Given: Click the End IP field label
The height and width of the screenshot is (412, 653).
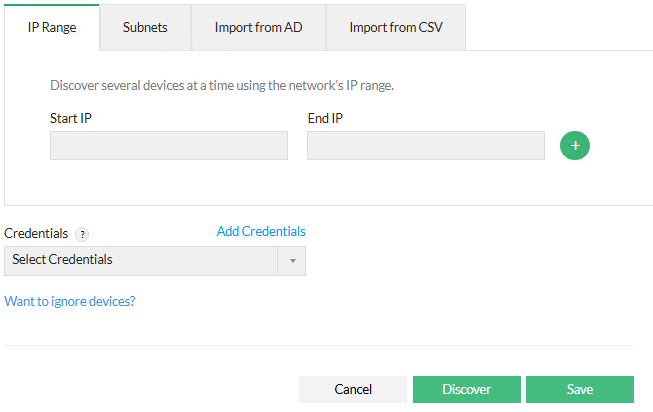Looking at the screenshot, I should coord(326,118).
